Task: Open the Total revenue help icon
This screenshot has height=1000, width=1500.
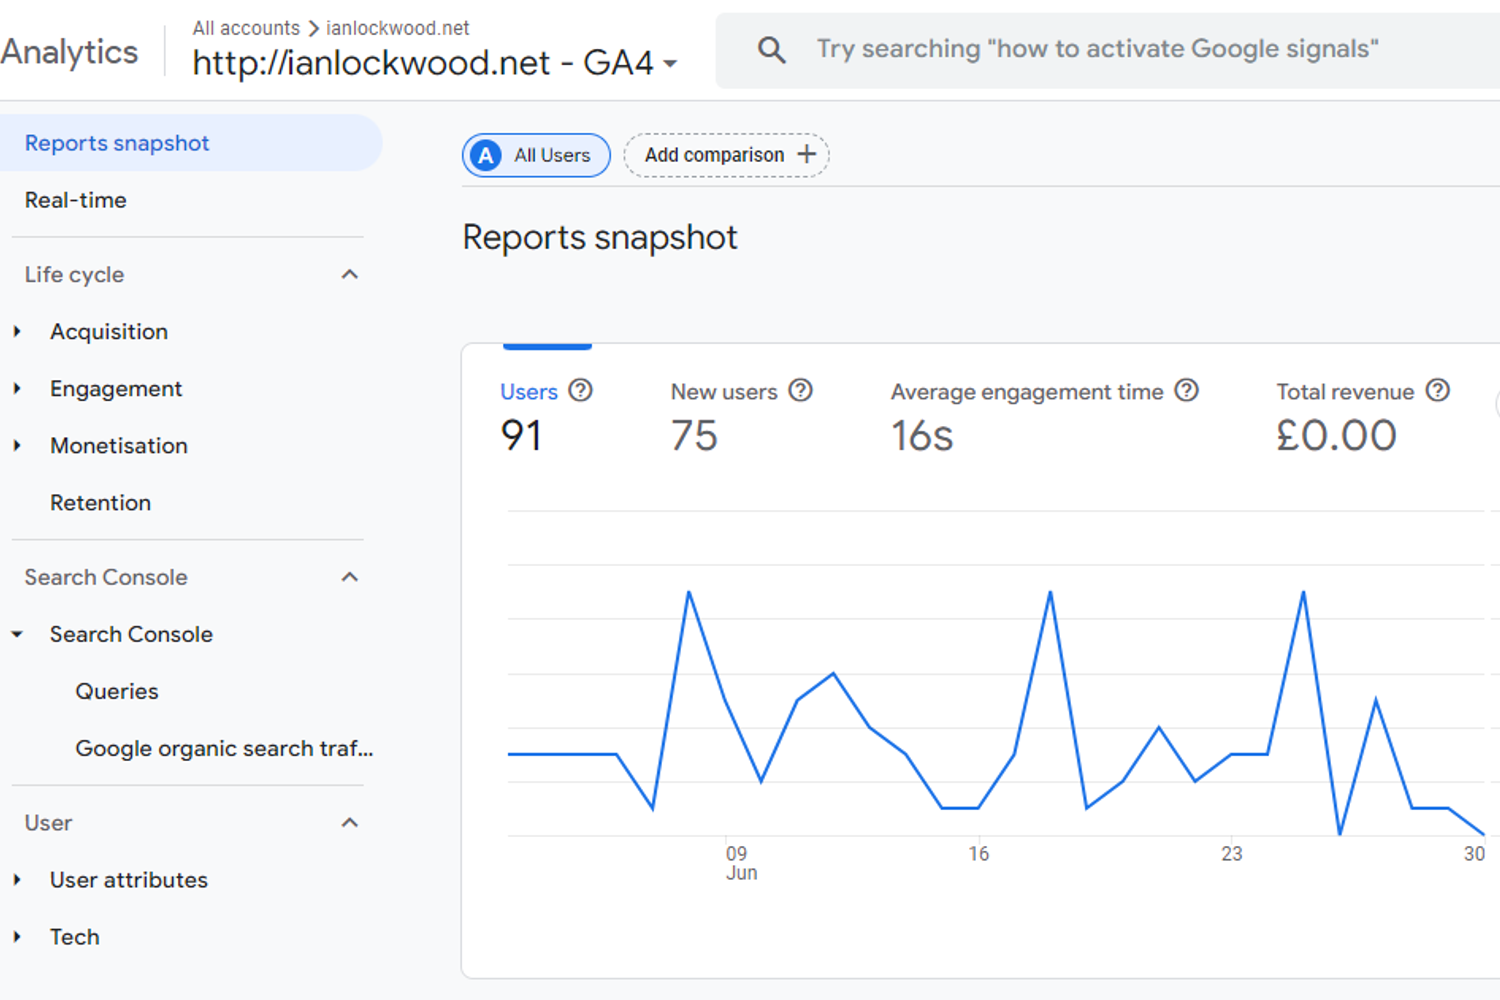Action: click(1438, 391)
